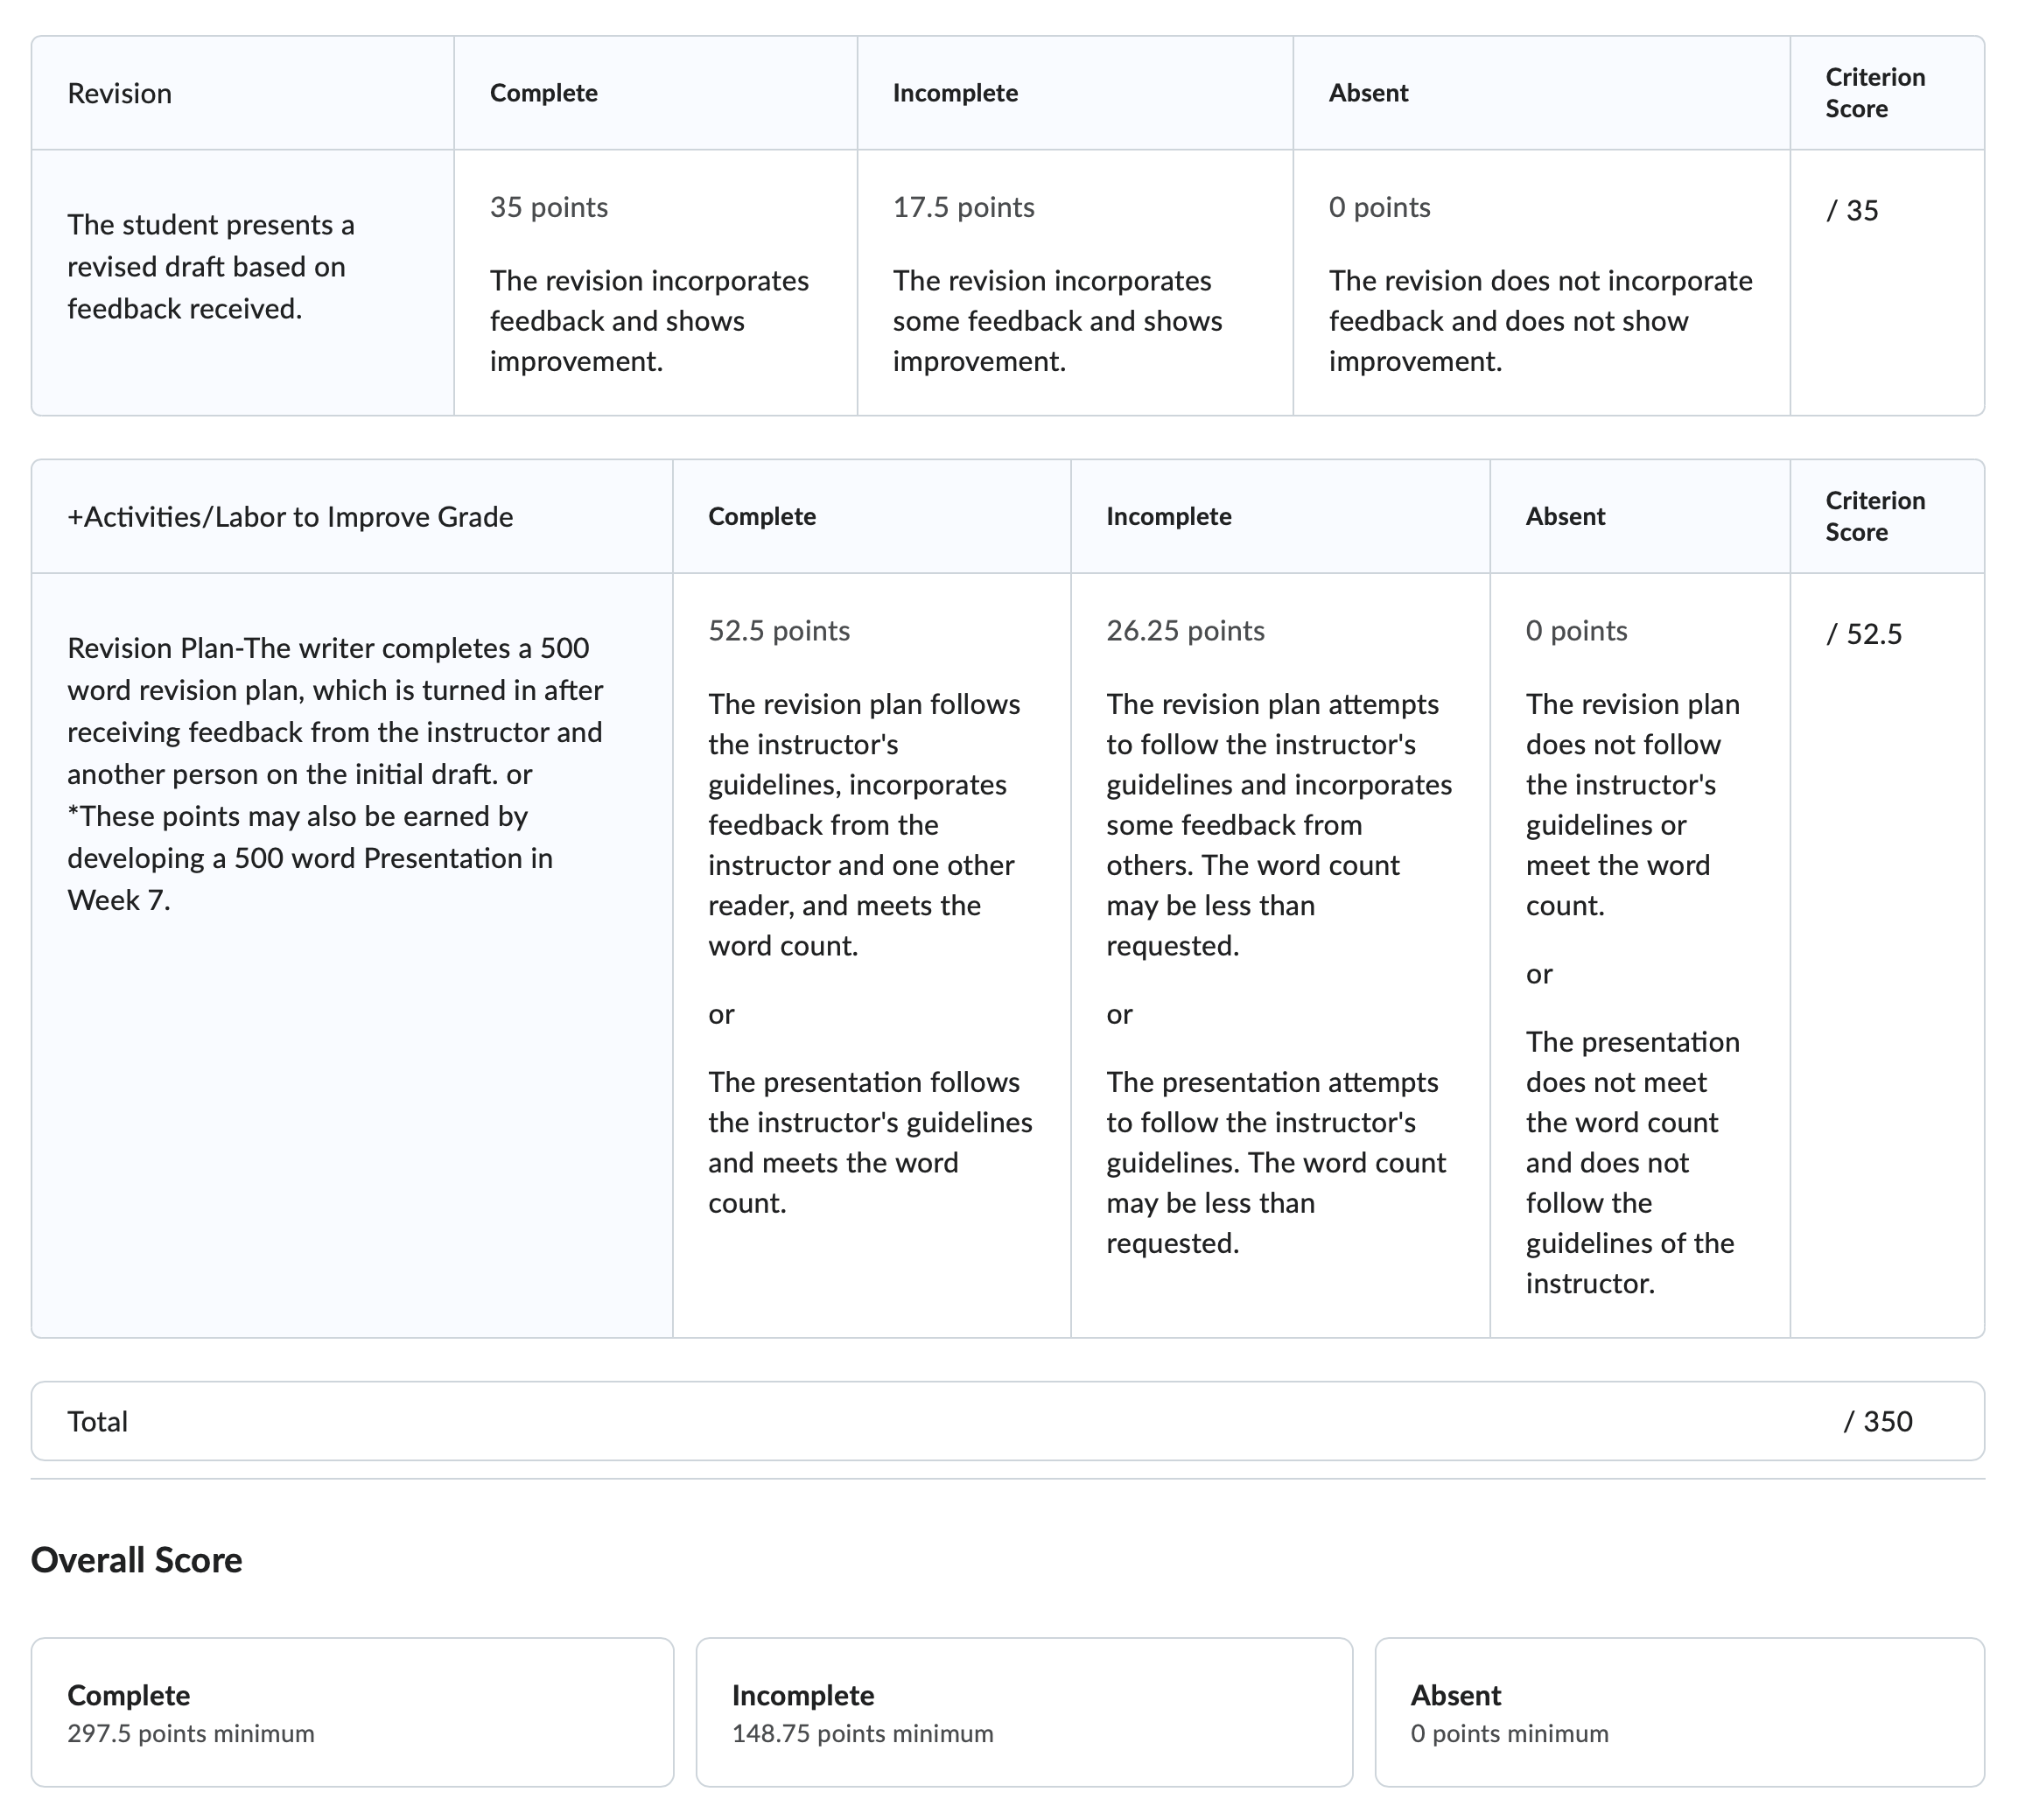Click Complete column header in Revision table
2025x1820 pixels.
pyautogui.click(x=544, y=93)
